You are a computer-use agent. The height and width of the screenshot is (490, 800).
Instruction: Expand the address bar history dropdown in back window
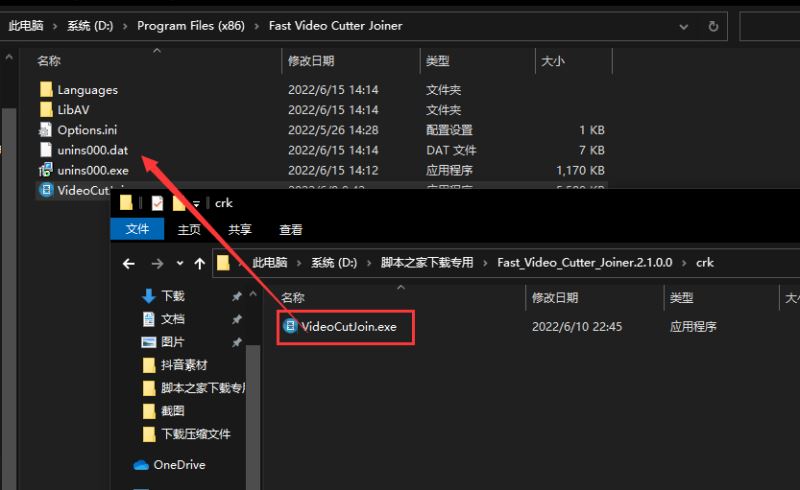684,27
